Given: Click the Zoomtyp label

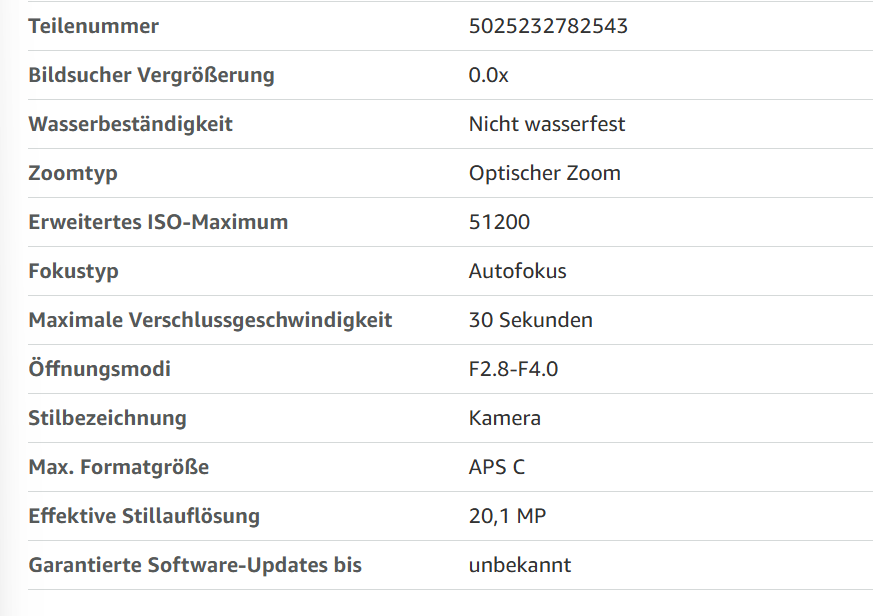Looking at the screenshot, I should [x=73, y=173].
